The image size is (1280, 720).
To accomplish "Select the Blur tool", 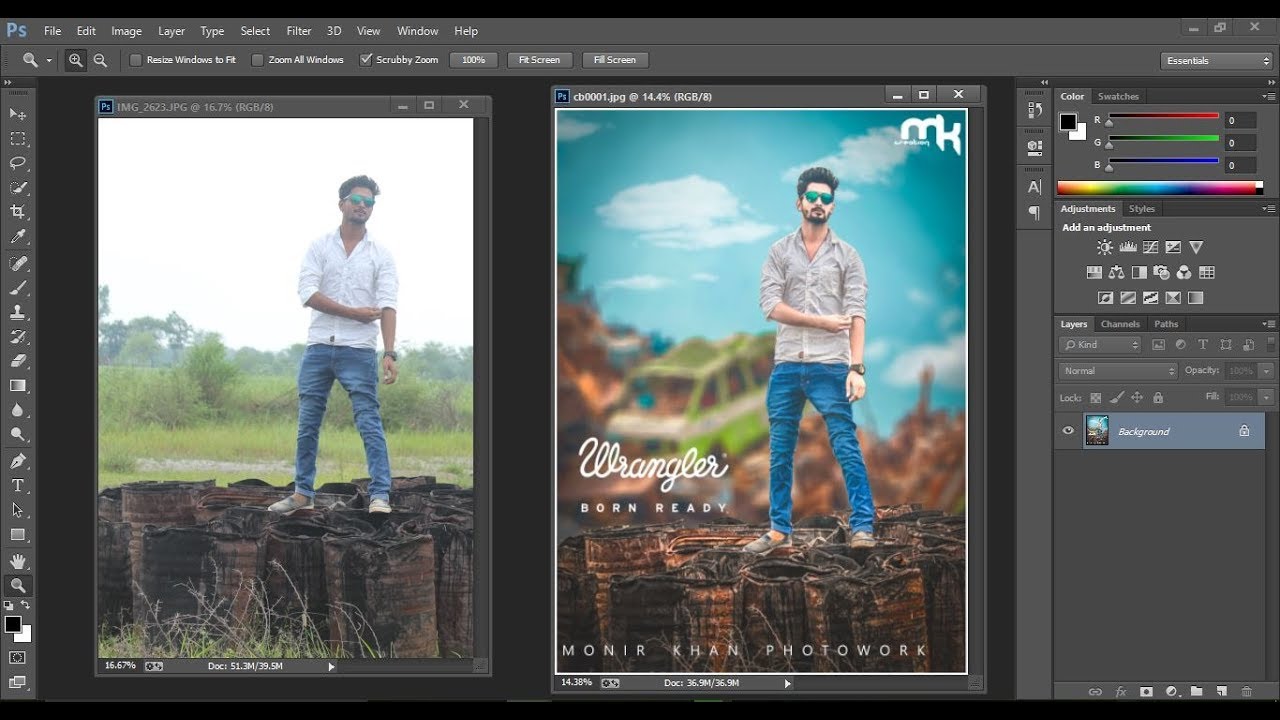I will [x=18, y=410].
